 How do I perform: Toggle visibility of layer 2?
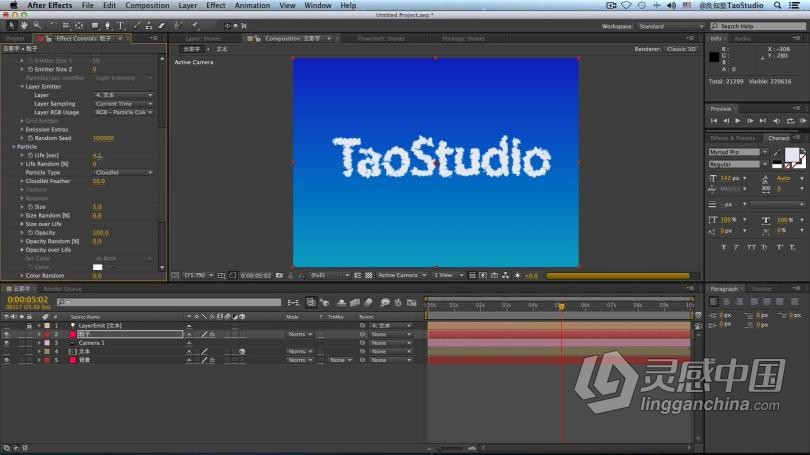click(x=6, y=334)
